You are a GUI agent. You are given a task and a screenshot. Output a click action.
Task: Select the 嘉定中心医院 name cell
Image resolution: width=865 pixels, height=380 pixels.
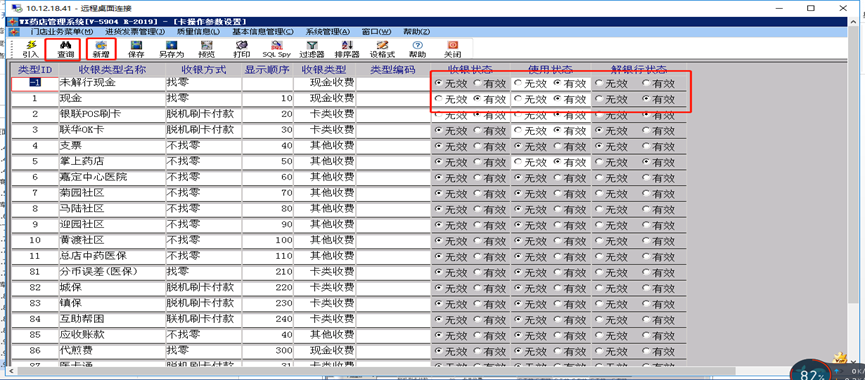(x=111, y=178)
